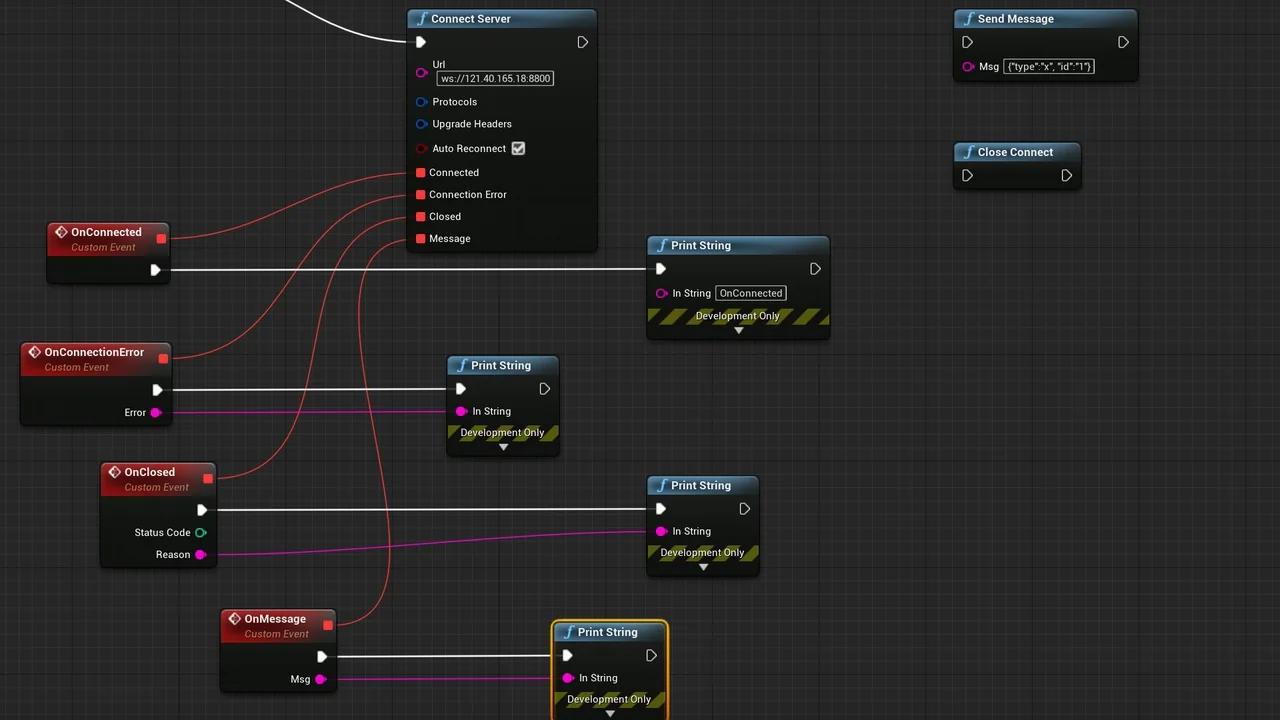The width and height of the screenshot is (1280, 720).
Task: Click the Url field showing the websocket address
Action: point(494,78)
